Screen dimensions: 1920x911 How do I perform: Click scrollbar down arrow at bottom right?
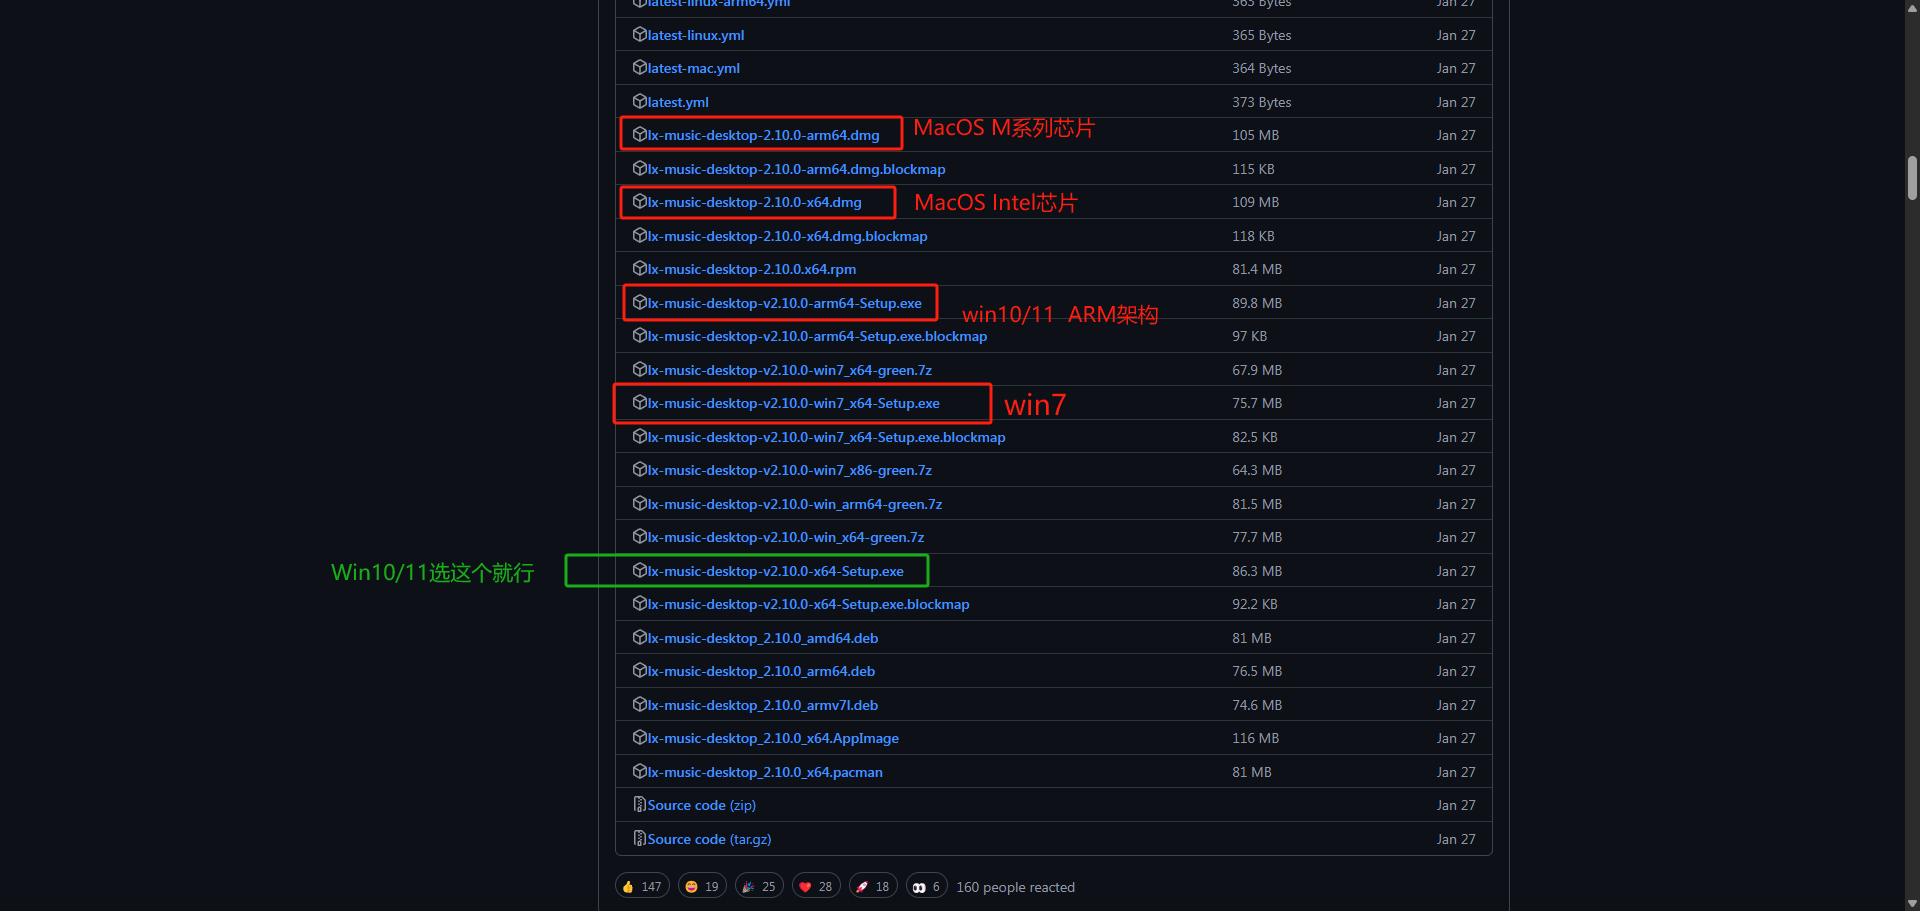pyautogui.click(x=1912, y=903)
